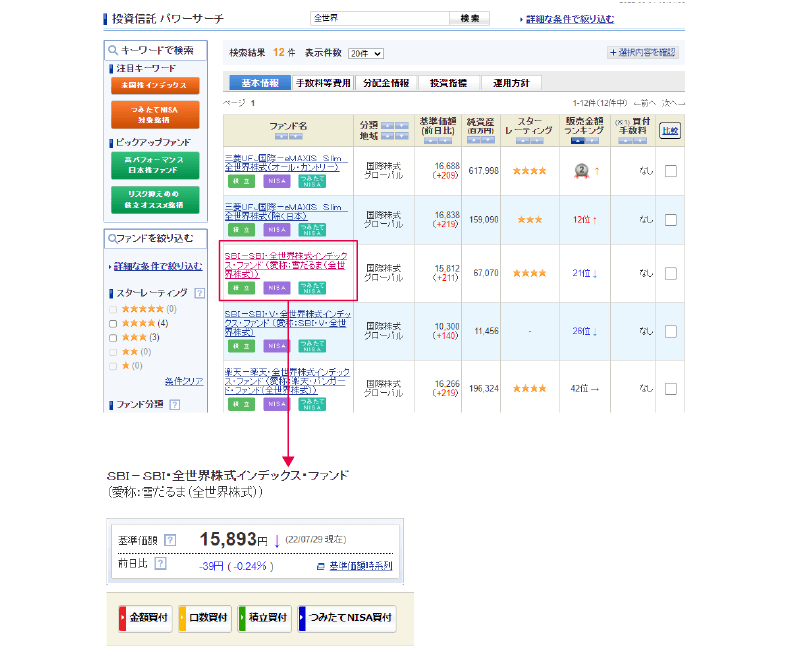Sort スターレーティング column ascending arrow
Viewport: 801px width, 652px height.
[523, 141]
